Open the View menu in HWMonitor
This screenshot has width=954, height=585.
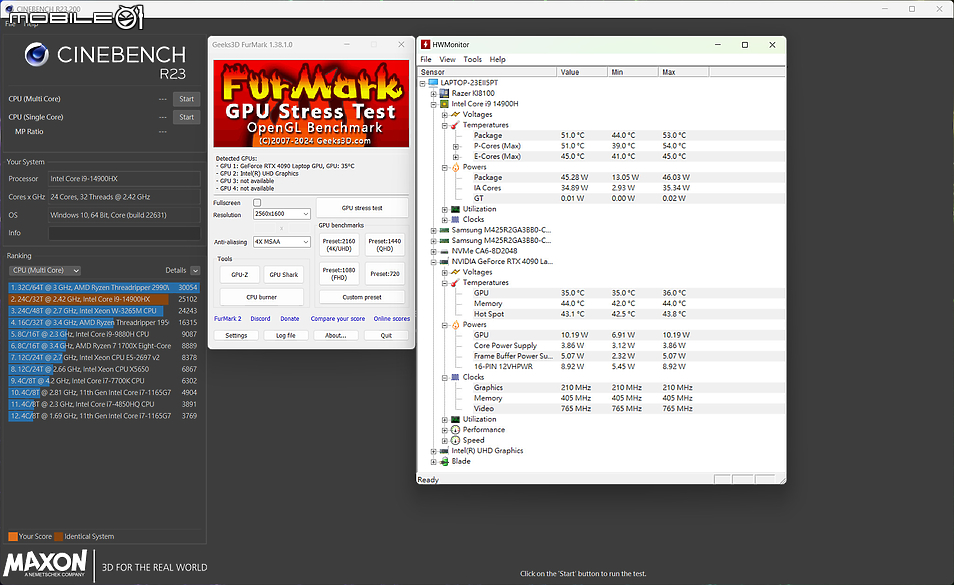[447, 60]
